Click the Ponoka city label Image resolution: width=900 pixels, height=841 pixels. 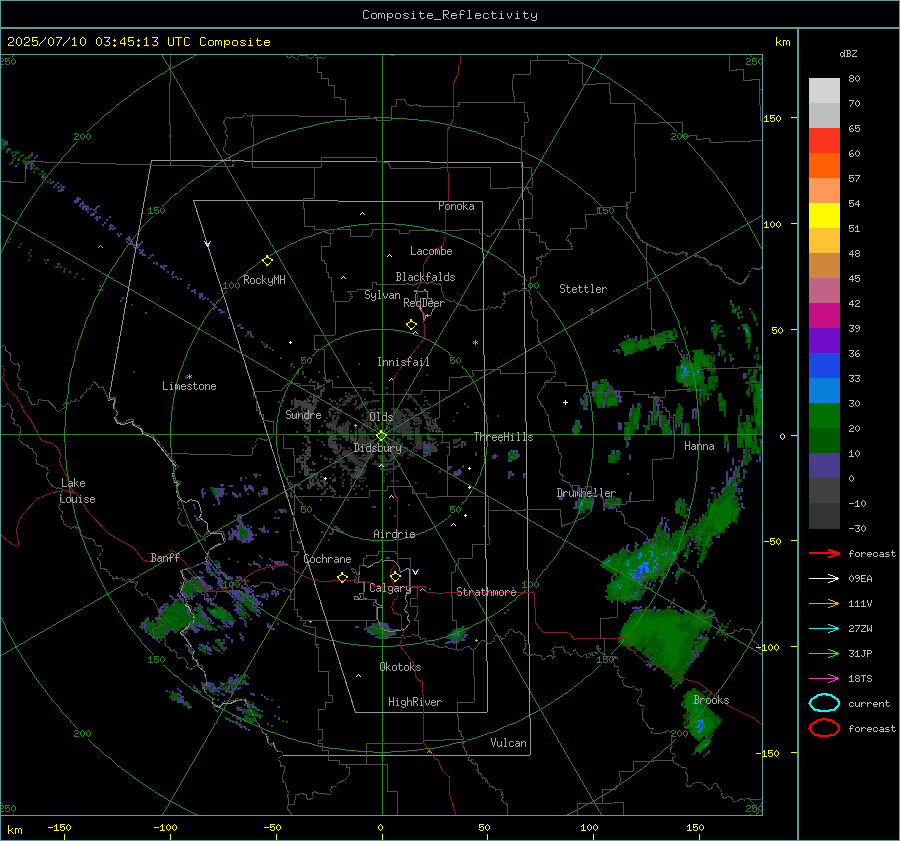(456, 206)
